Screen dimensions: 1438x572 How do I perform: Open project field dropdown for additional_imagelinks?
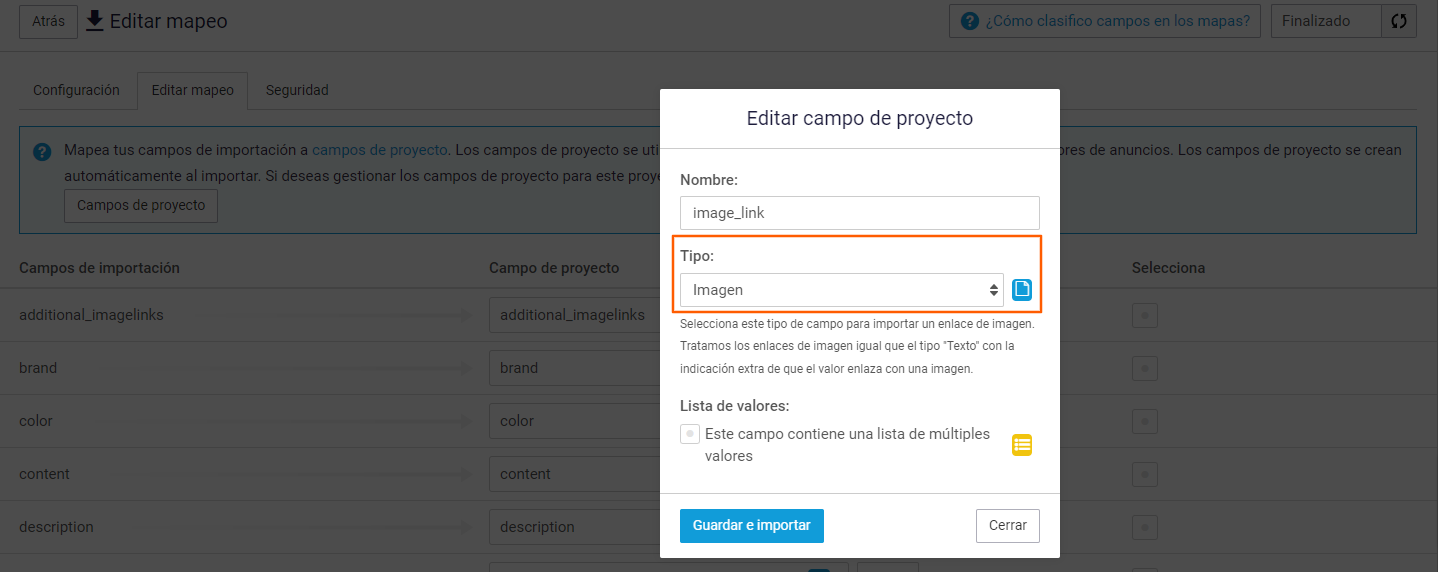pyautogui.click(x=574, y=315)
